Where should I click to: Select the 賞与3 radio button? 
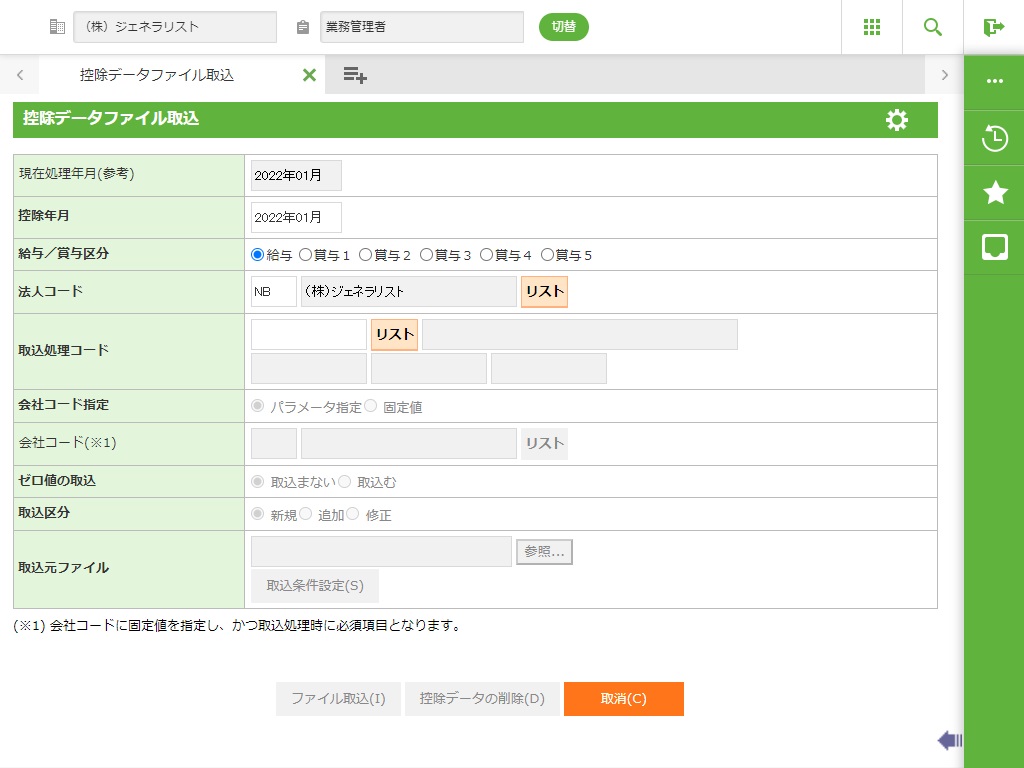[x=427, y=255]
